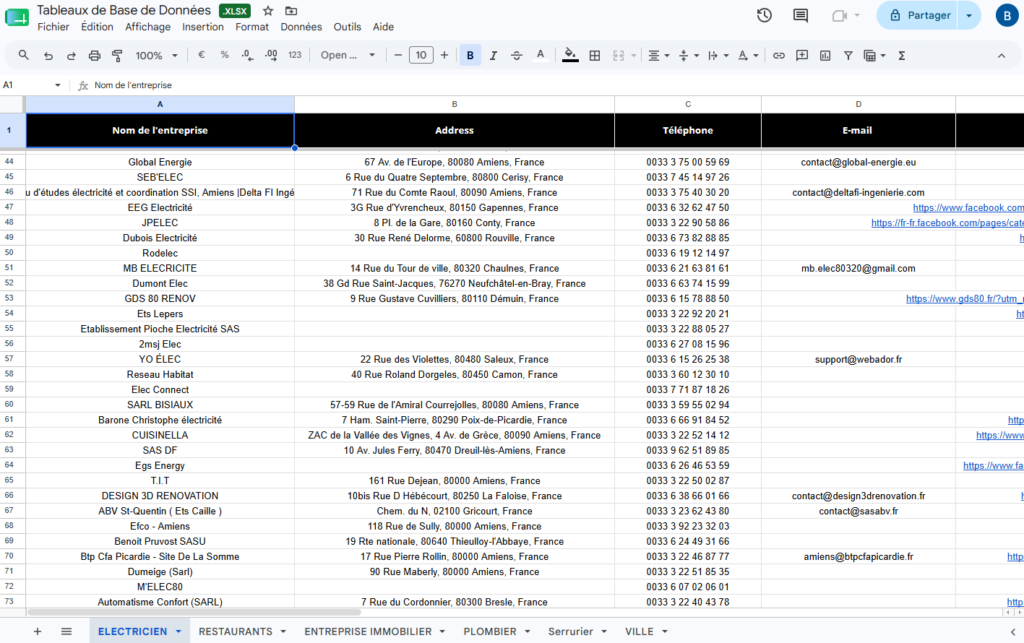This screenshot has height=643, width=1024.
Task: Open the font family dropdown
Action: pos(347,55)
